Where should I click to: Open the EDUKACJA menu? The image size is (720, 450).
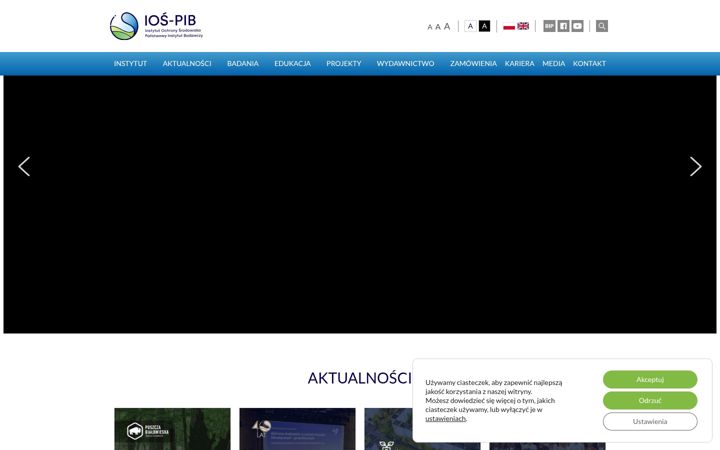(x=292, y=63)
